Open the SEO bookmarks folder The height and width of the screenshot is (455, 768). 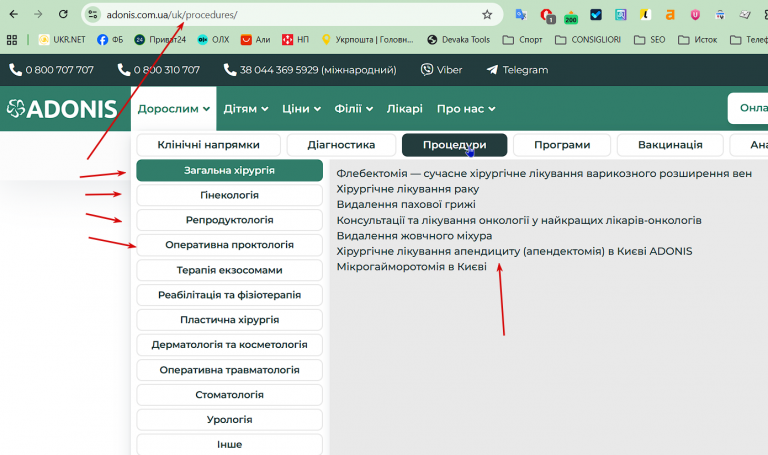(649, 40)
